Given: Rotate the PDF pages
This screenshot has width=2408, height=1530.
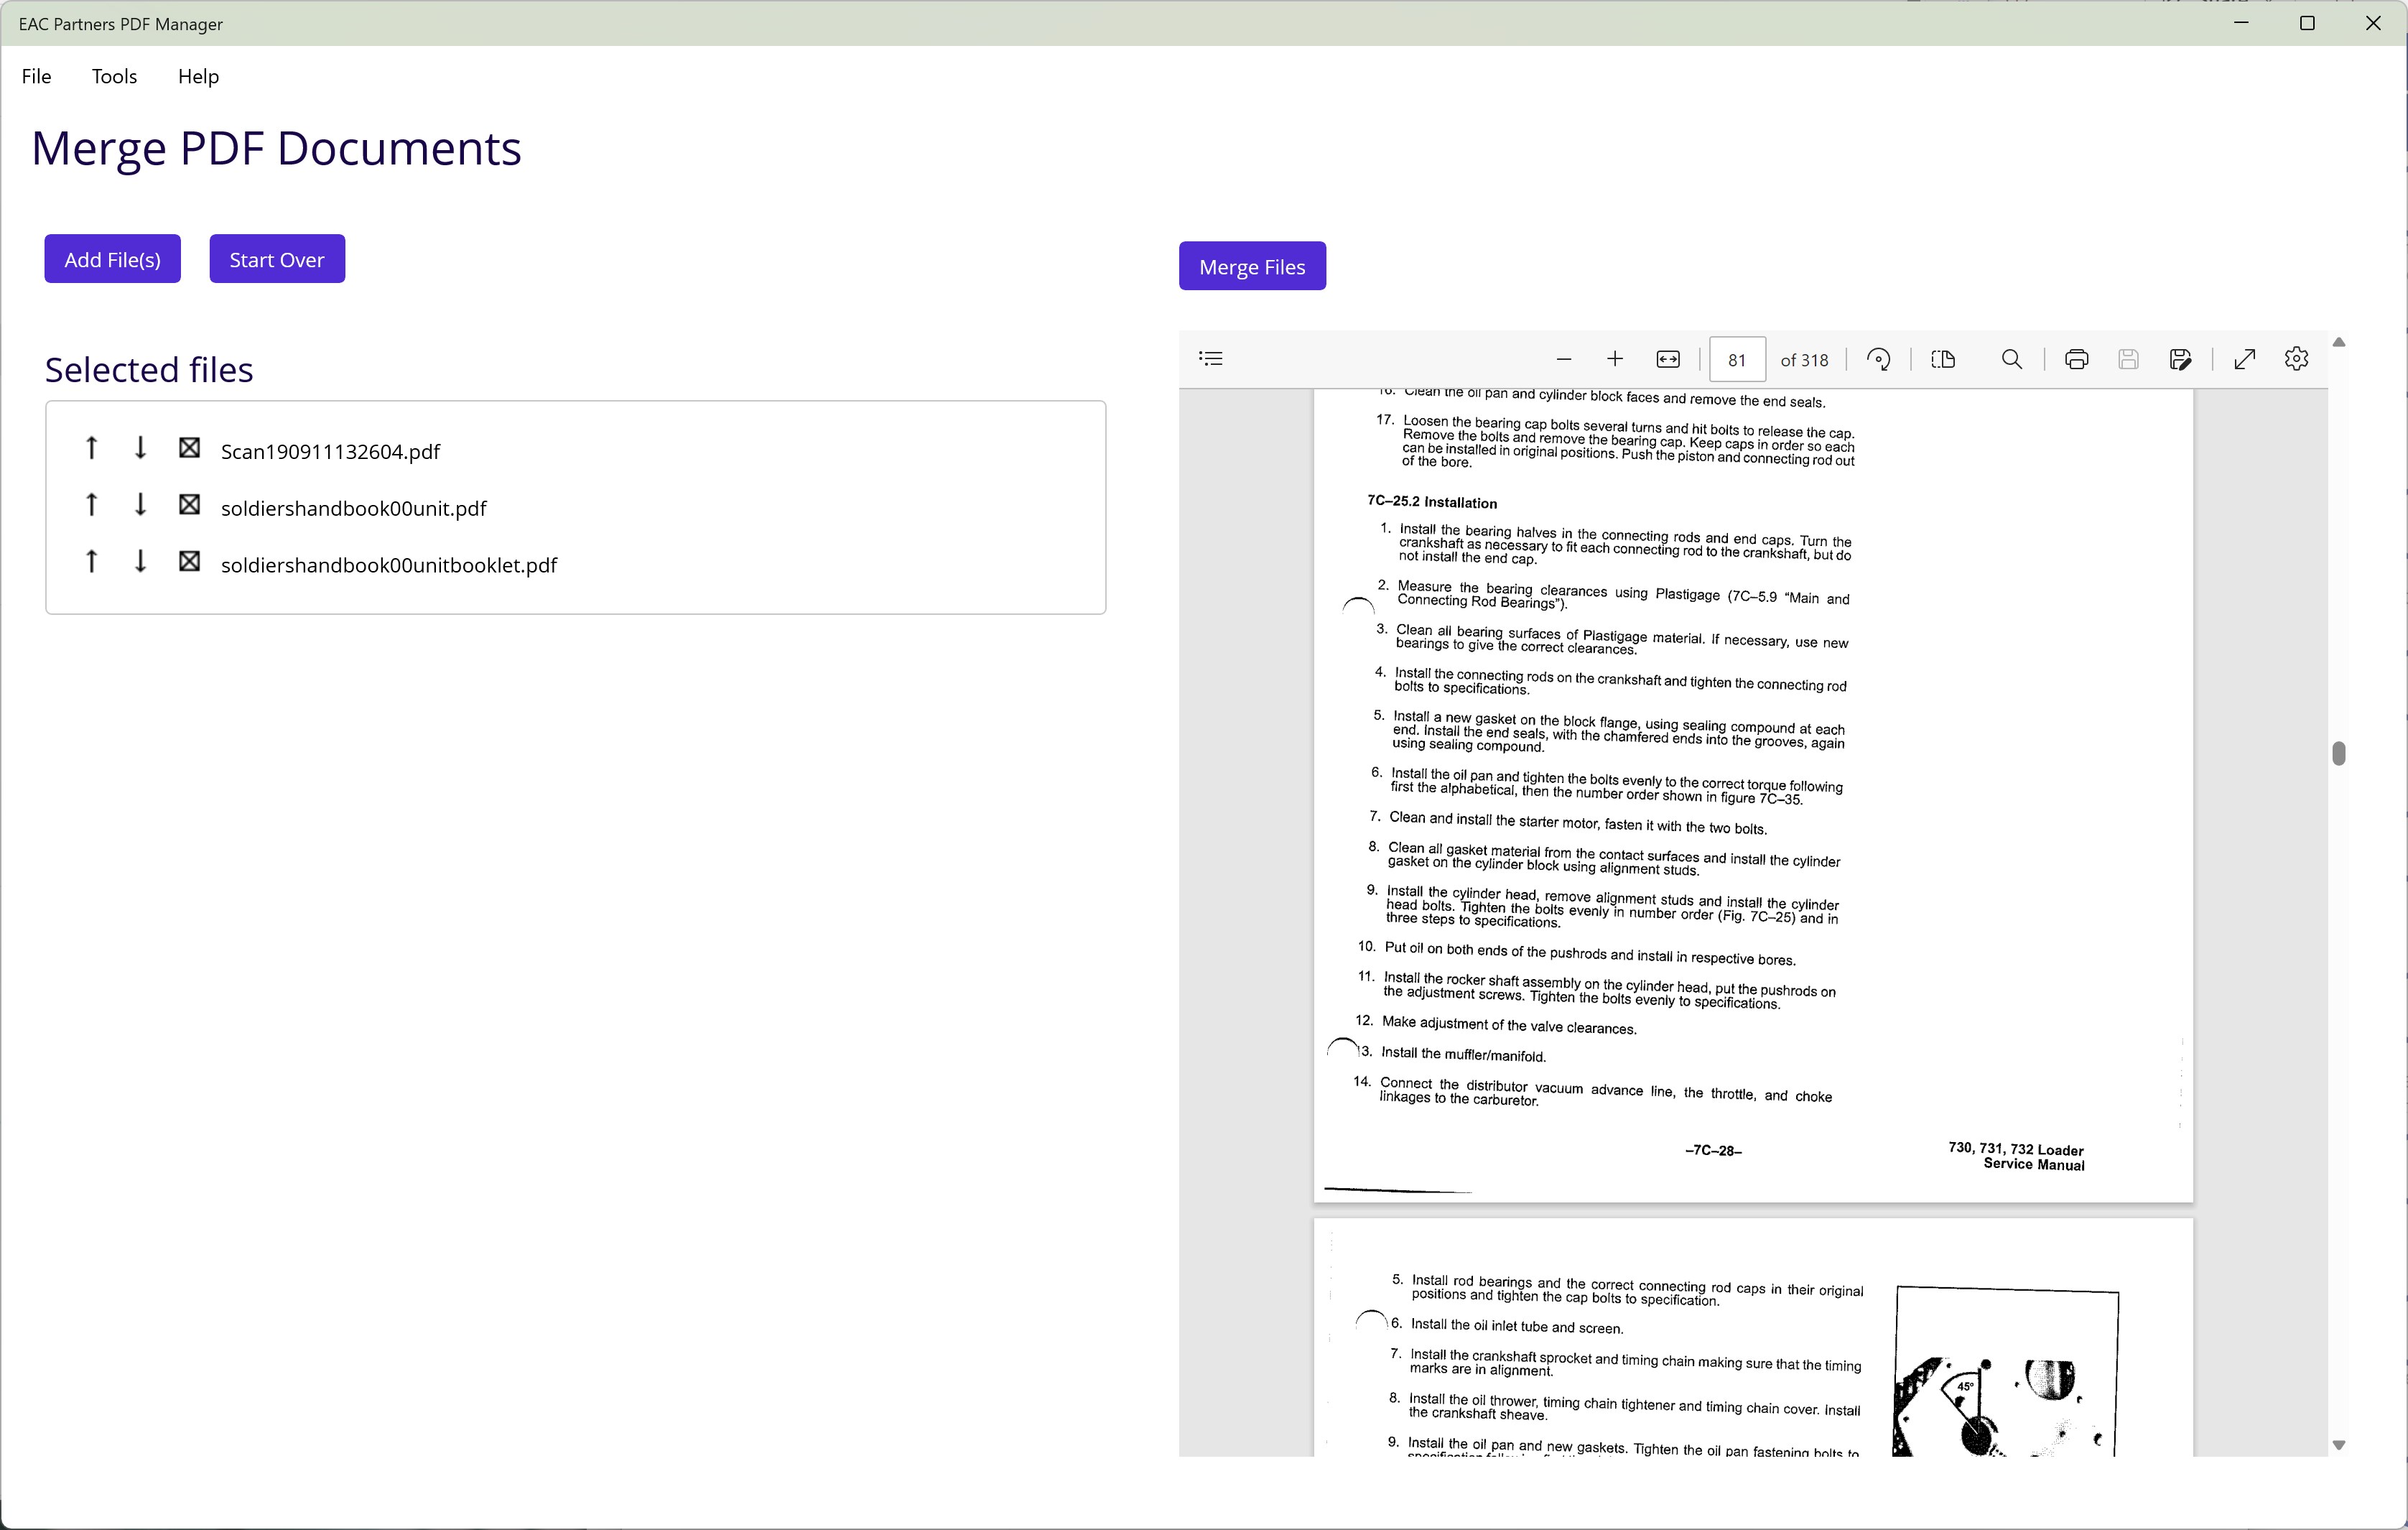Looking at the screenshot, I should click(1879, 360).
